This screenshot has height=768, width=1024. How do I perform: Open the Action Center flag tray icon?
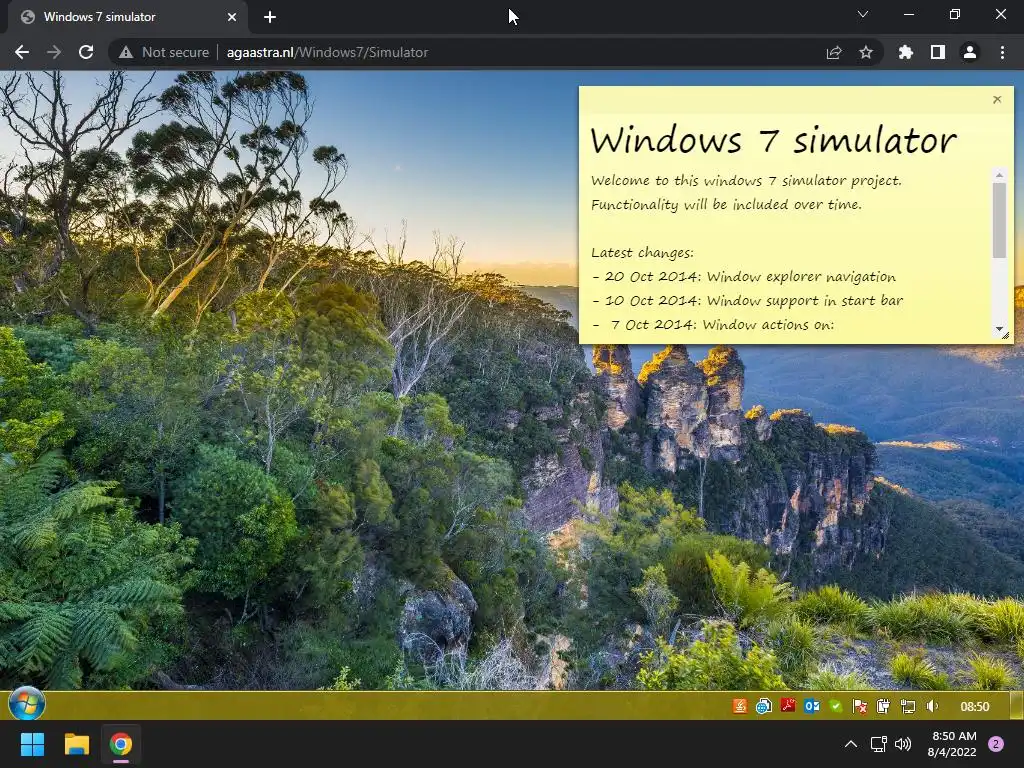pyautogui.click(x=859, y=706)
